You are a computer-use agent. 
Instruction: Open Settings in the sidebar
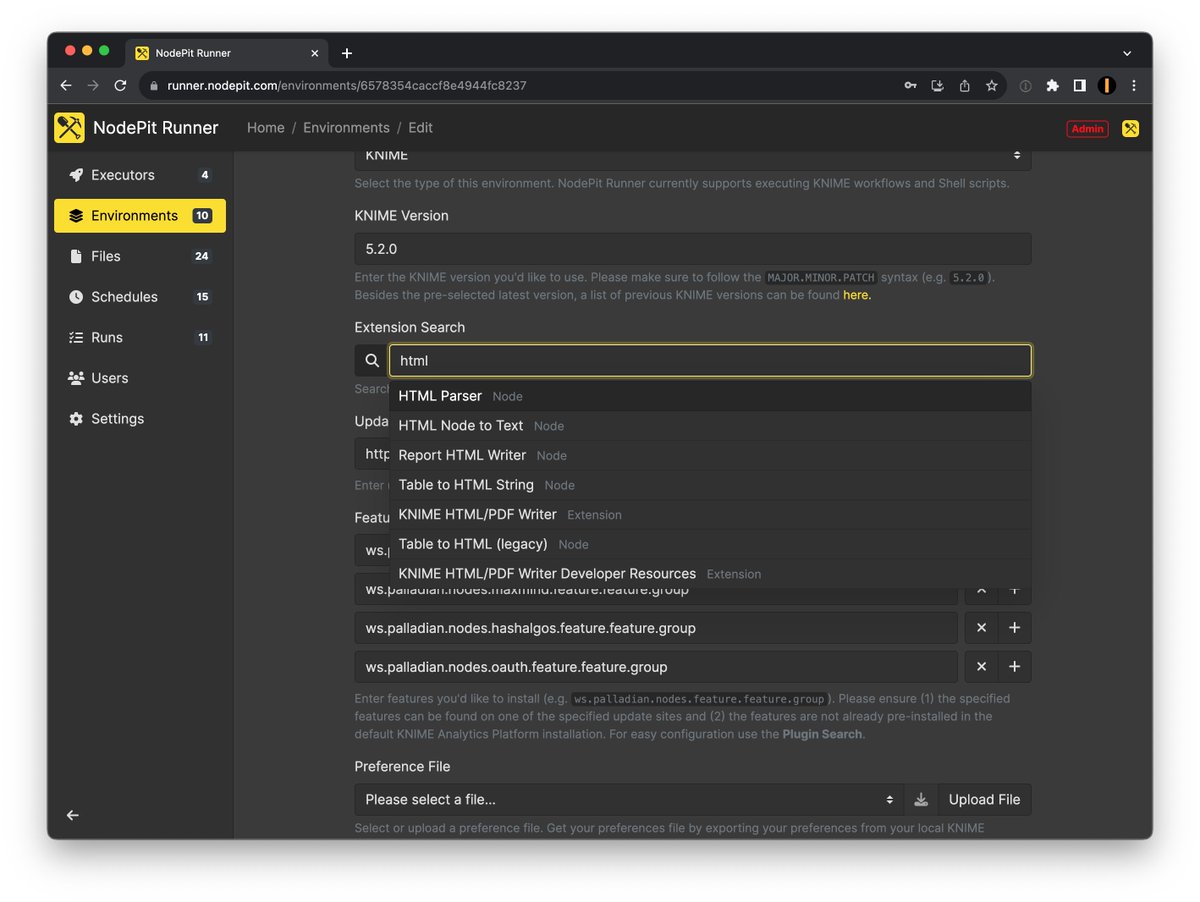click(x=140, y=419)
